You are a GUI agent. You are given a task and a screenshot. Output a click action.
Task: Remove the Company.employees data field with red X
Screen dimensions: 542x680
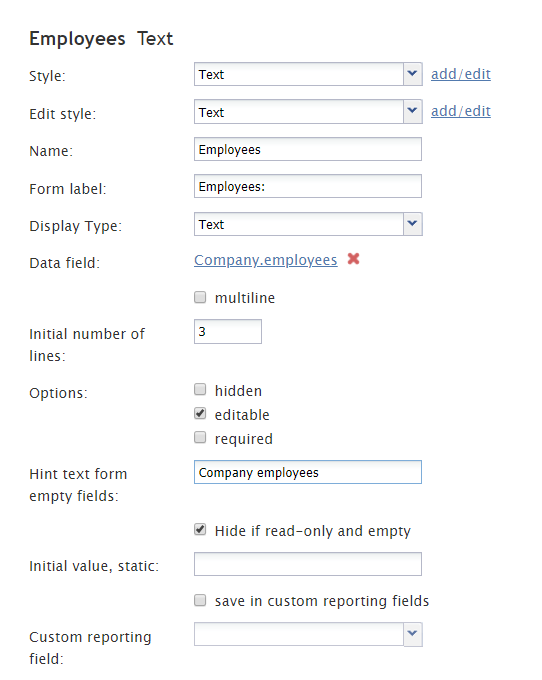(x=353, y=259)
